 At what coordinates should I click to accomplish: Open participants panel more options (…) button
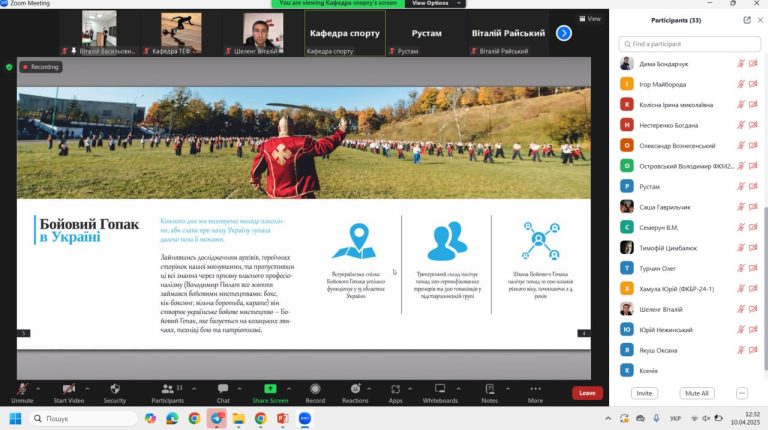[x=742, y=393]
